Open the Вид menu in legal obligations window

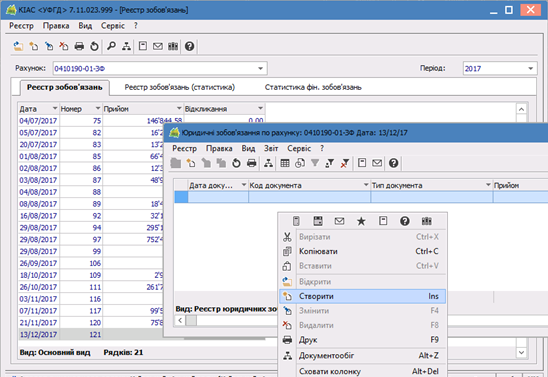coord(248,148)
